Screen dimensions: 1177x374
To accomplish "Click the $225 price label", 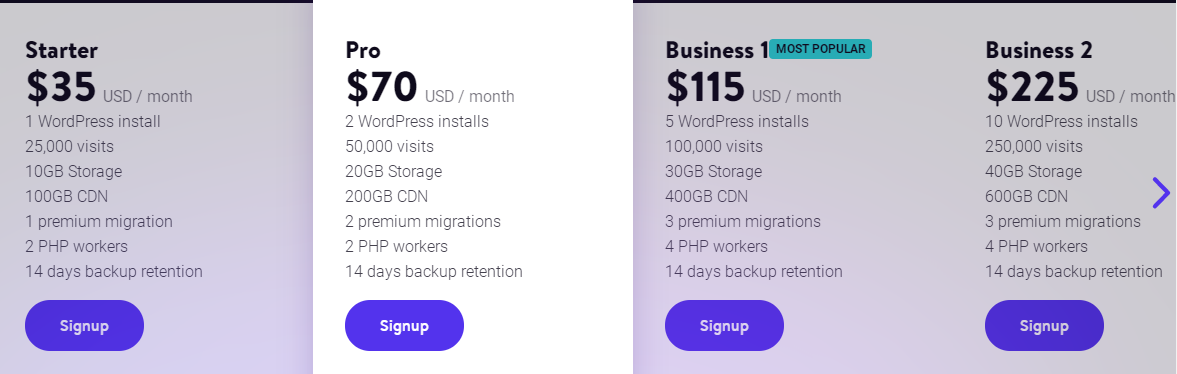I will point(1032,87).
